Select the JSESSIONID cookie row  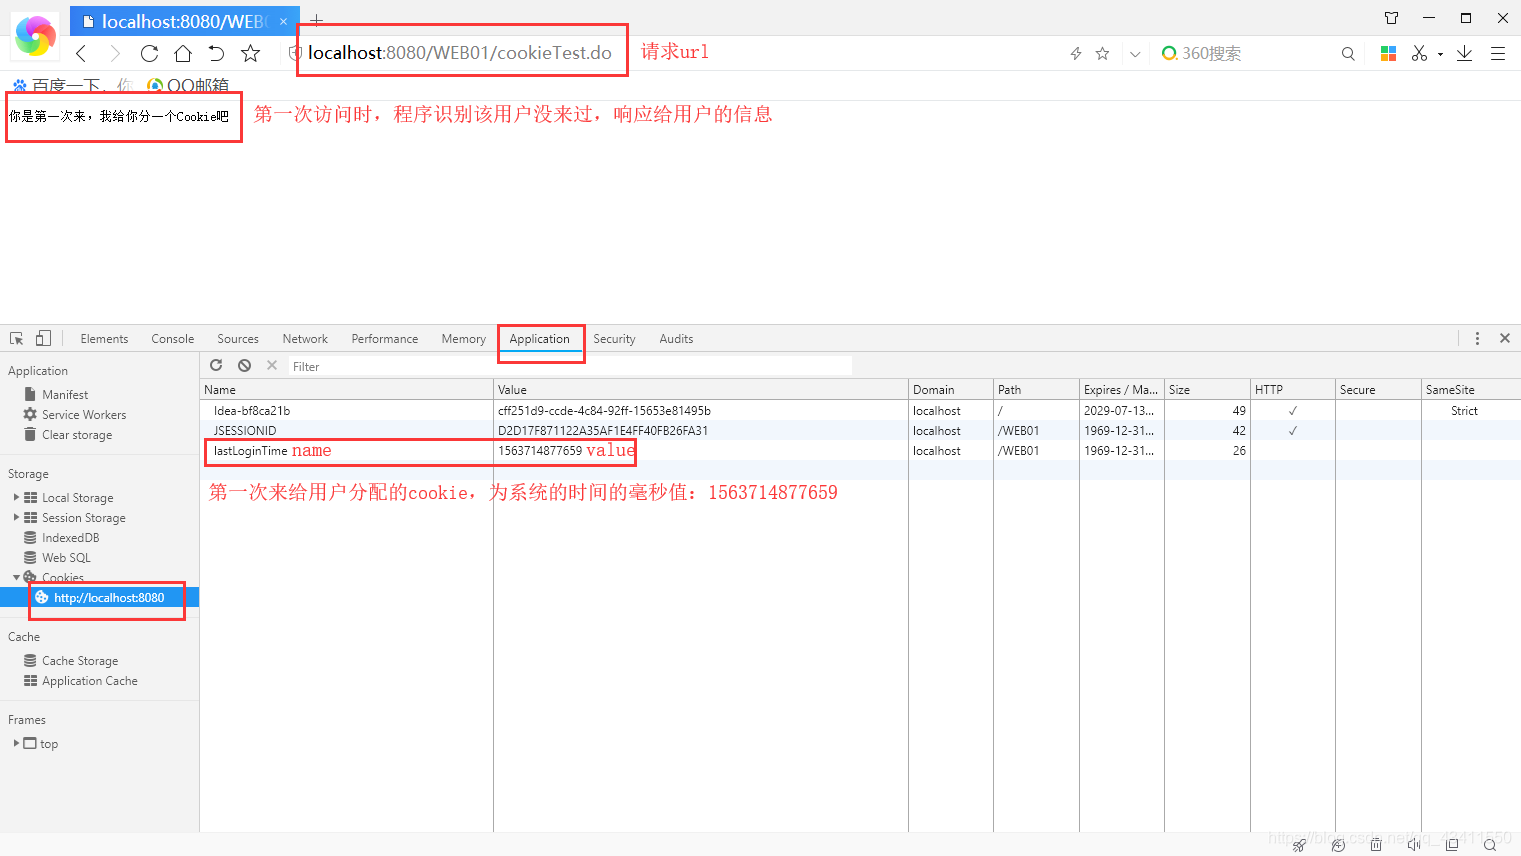(x=860, y=431)
